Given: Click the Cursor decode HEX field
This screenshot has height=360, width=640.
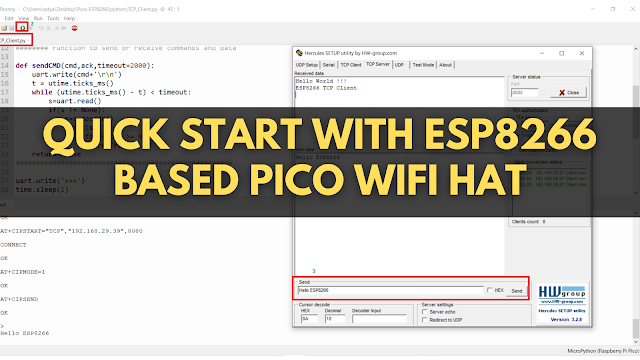Looking at the screenshot, I should coord(309,319).
